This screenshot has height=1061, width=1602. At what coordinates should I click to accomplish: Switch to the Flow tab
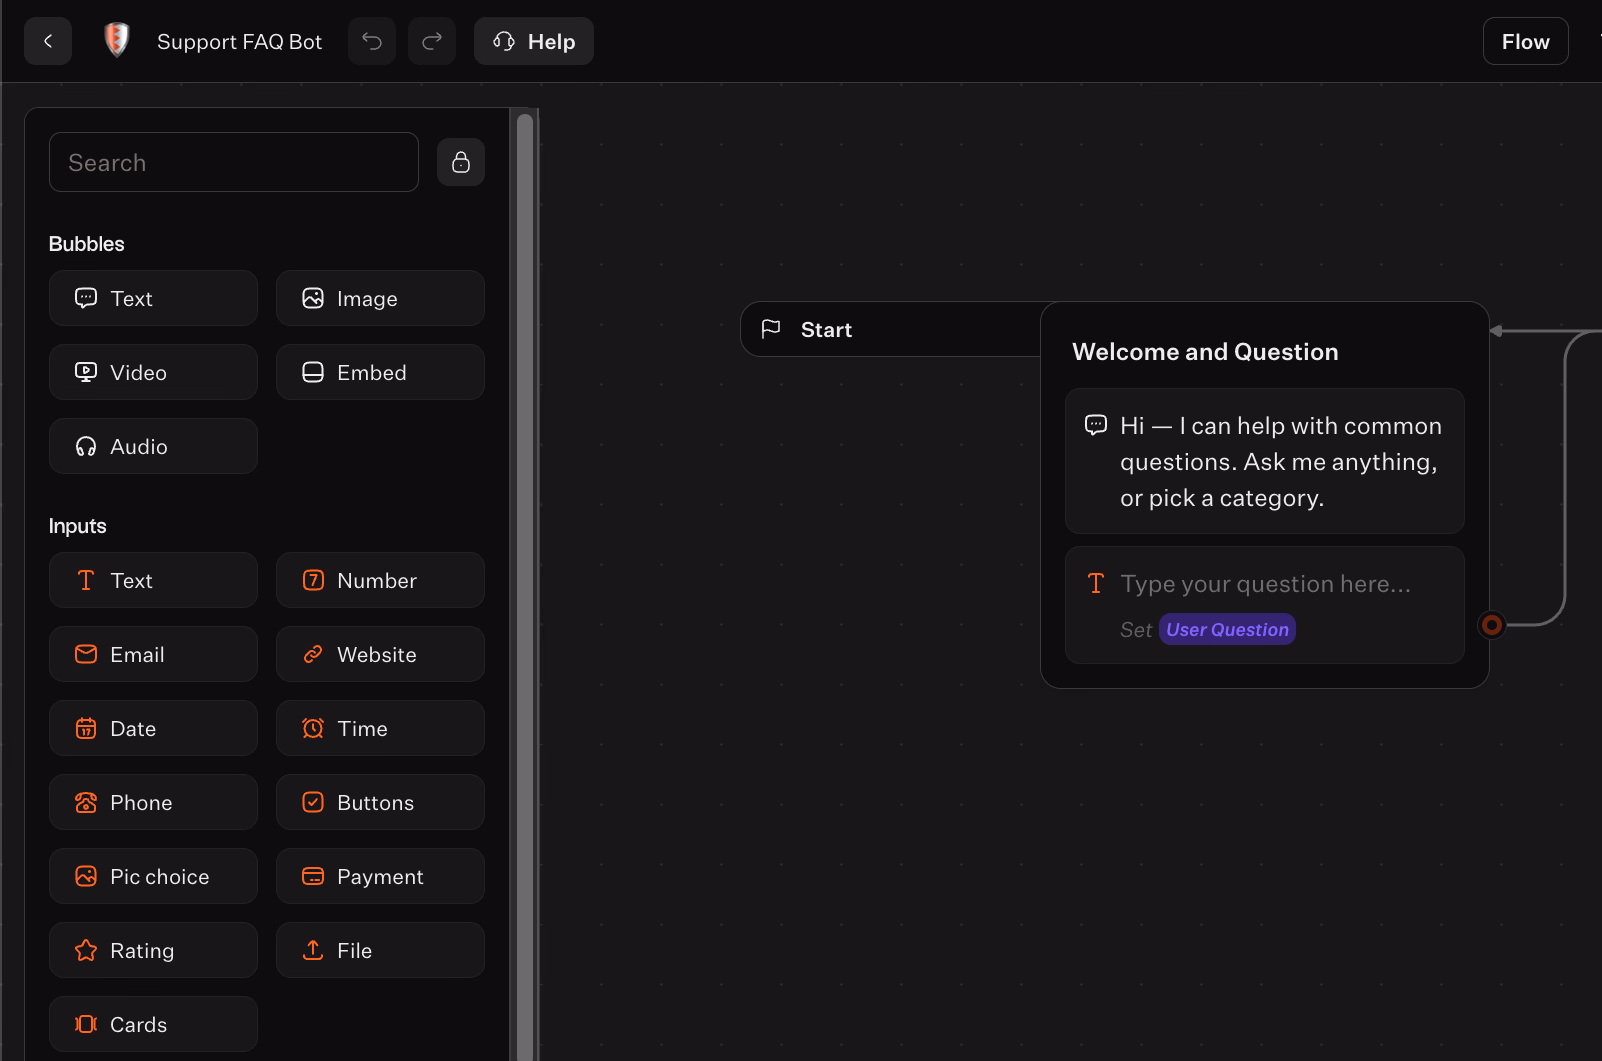click(x=1525, y=41)
